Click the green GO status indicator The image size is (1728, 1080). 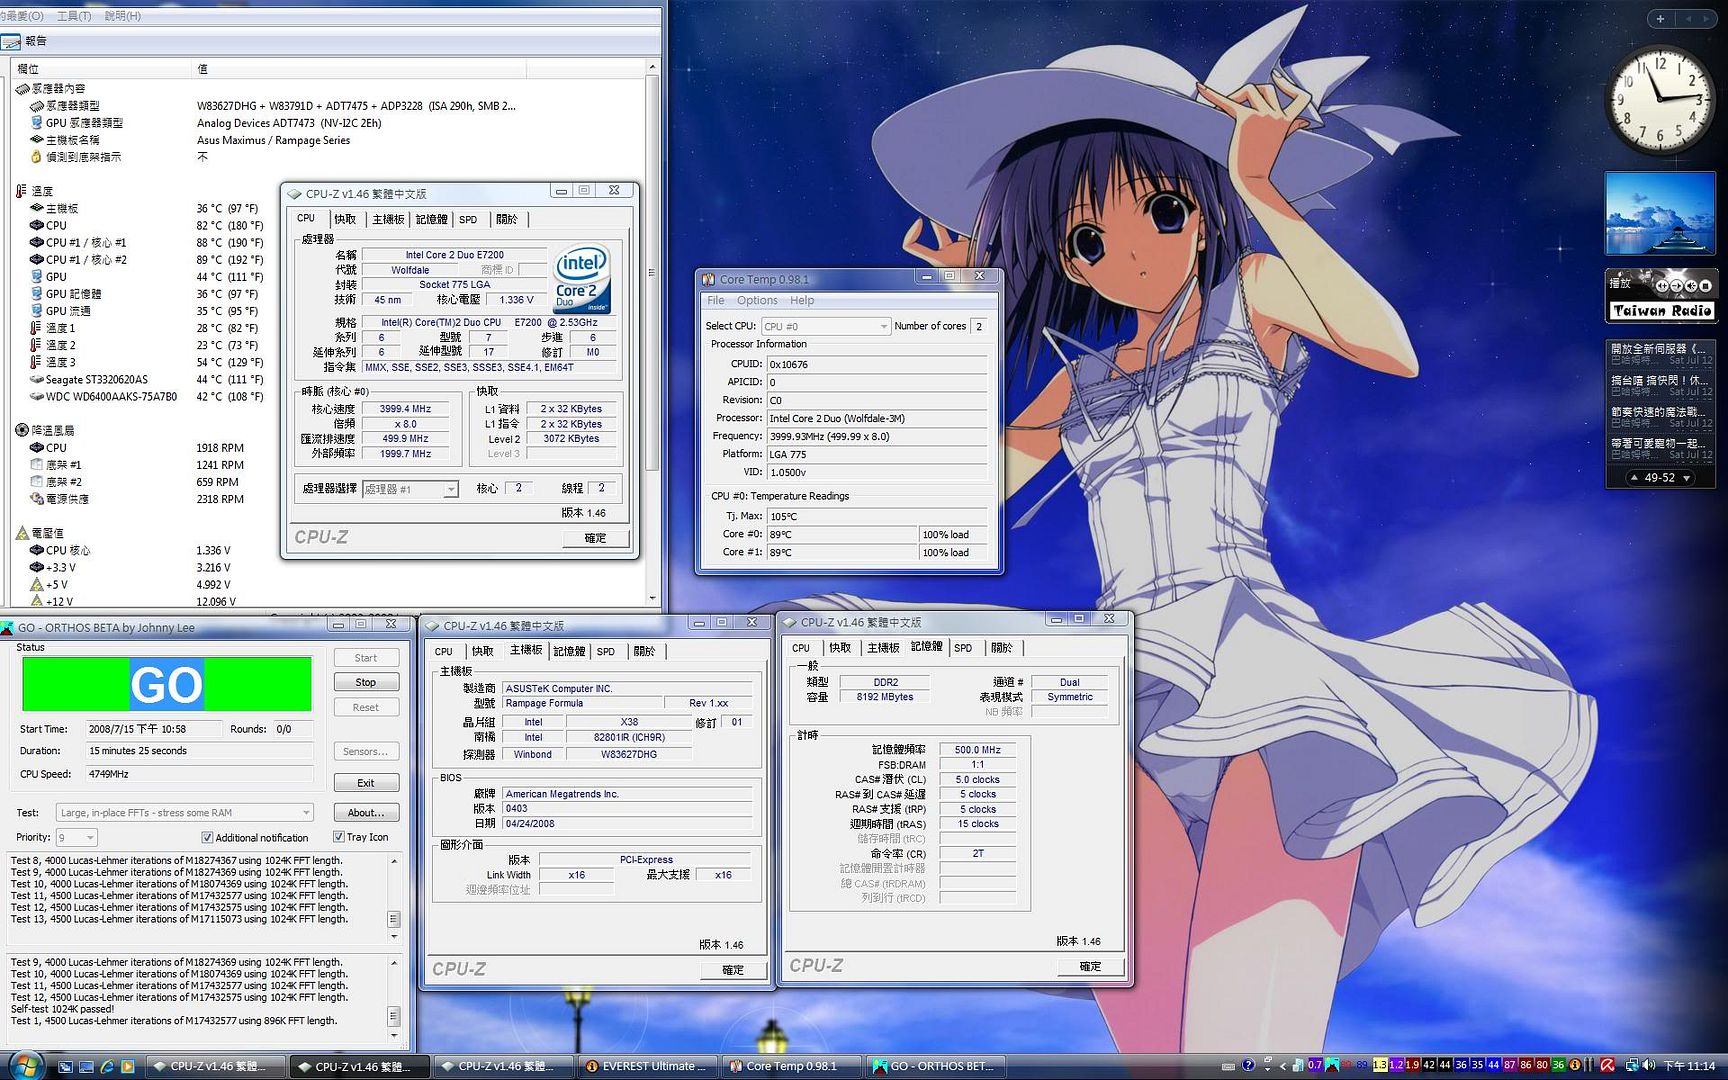click(167, 685)
